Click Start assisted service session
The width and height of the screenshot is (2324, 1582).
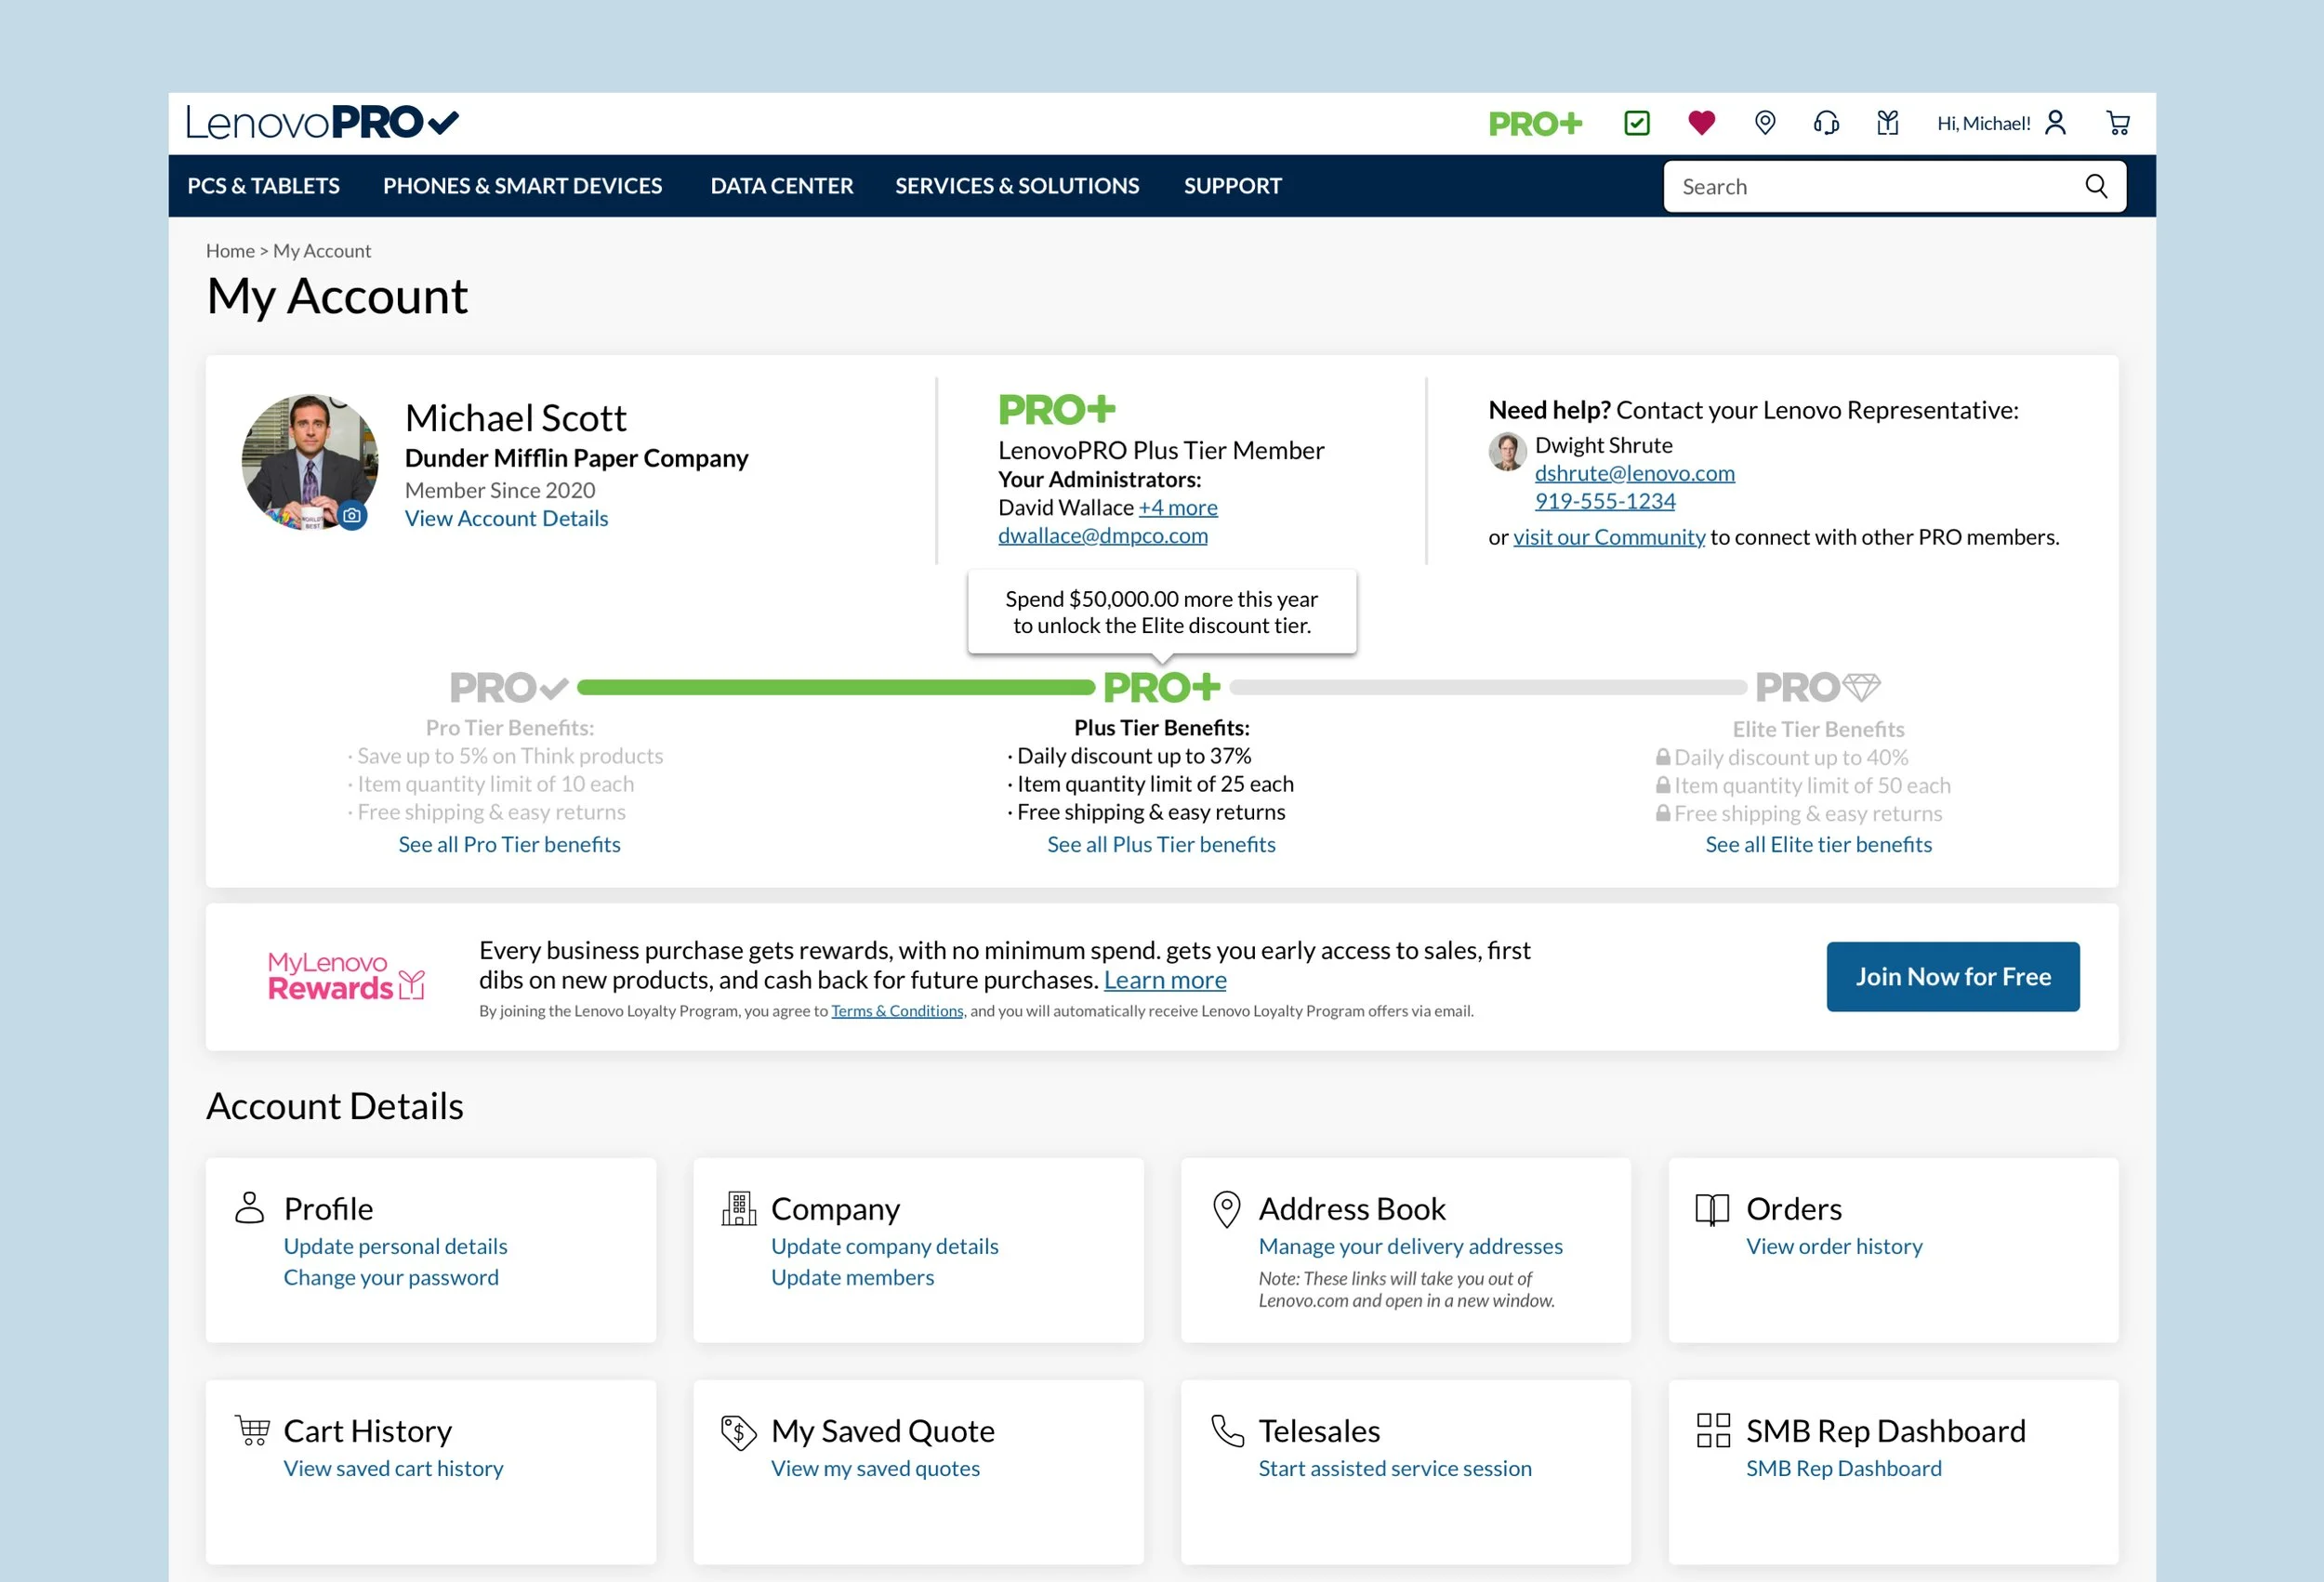click(1394, 1468)
